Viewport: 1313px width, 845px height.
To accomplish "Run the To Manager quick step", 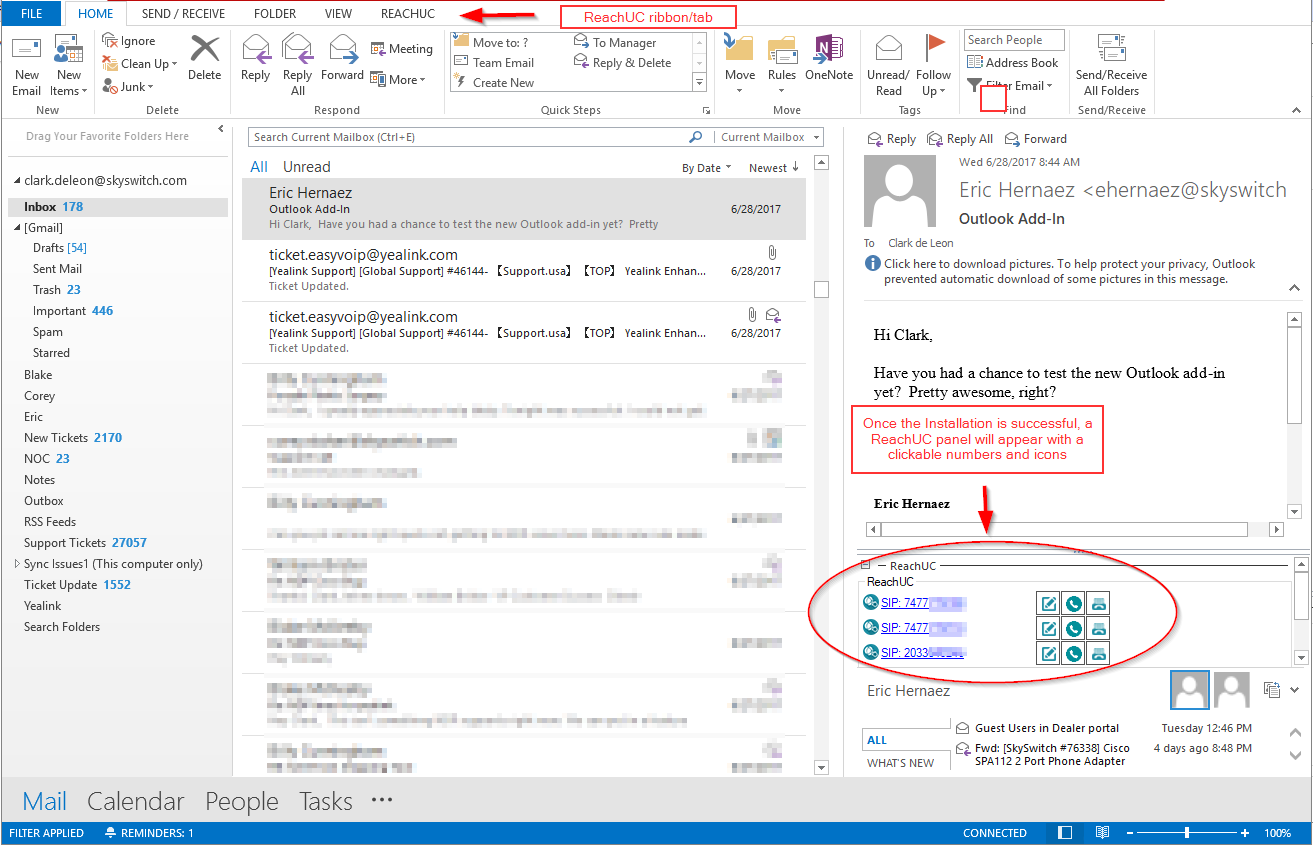I will 616,42.
